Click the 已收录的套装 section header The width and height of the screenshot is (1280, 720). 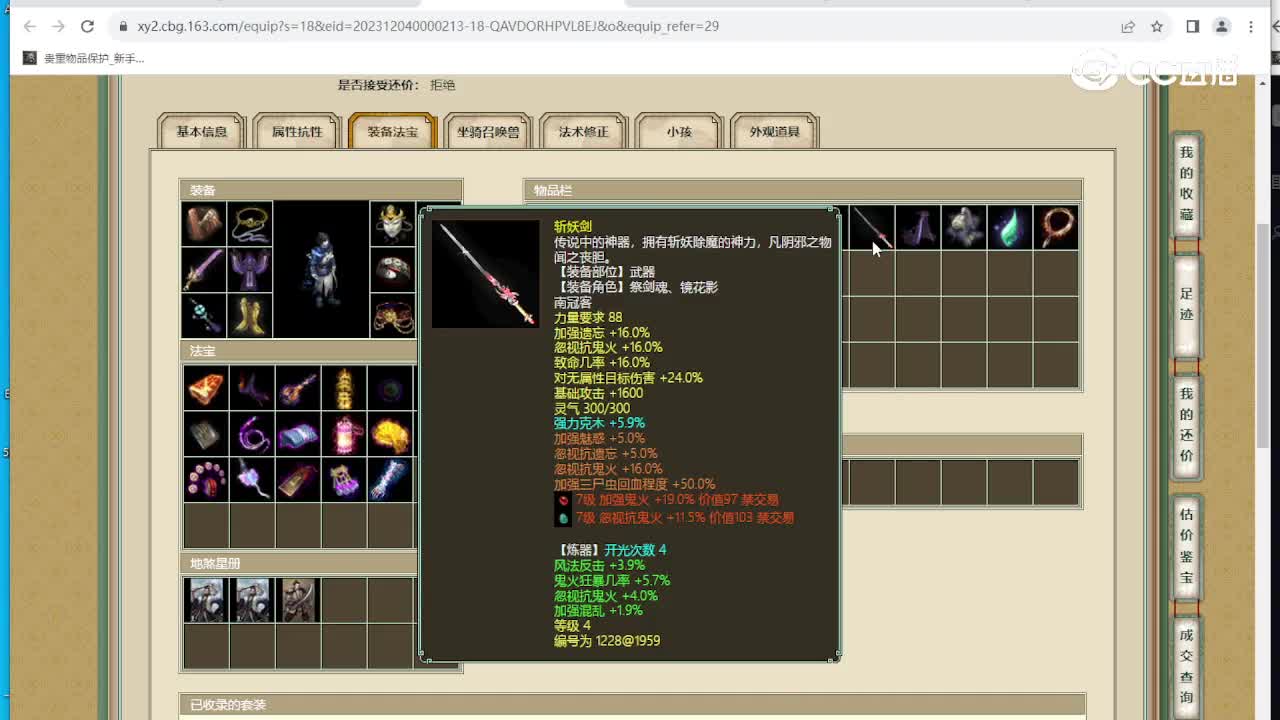click(x=632, y=705)
